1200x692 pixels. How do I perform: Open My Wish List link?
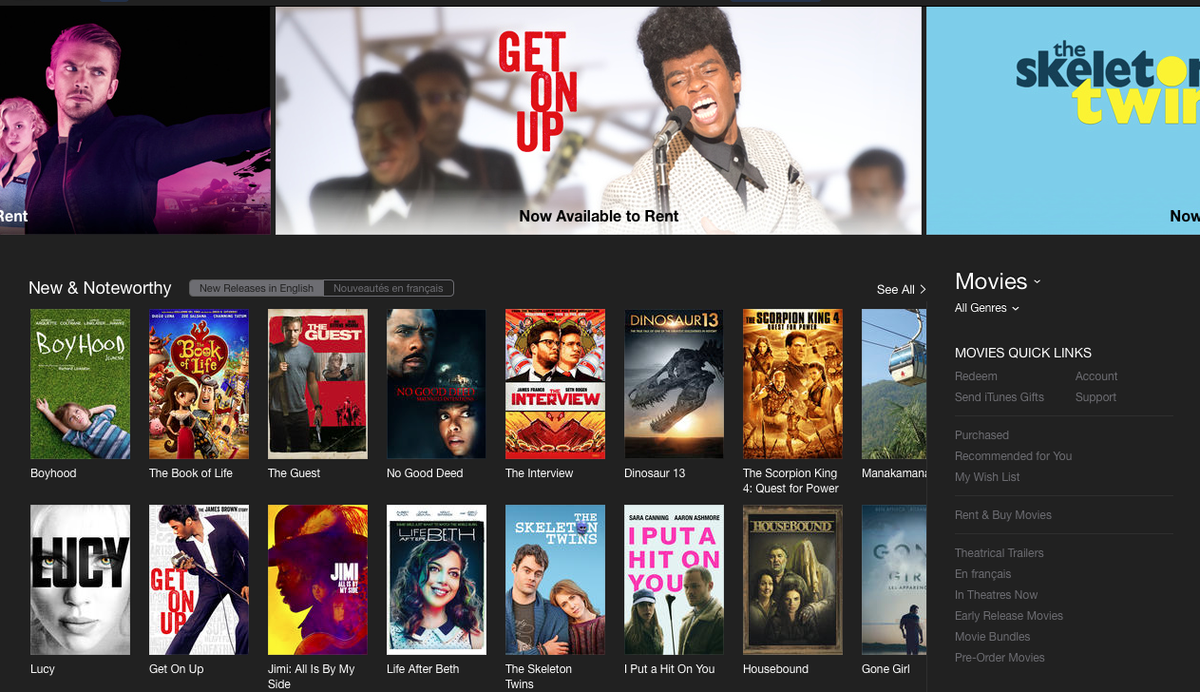(x=987, y=477)
